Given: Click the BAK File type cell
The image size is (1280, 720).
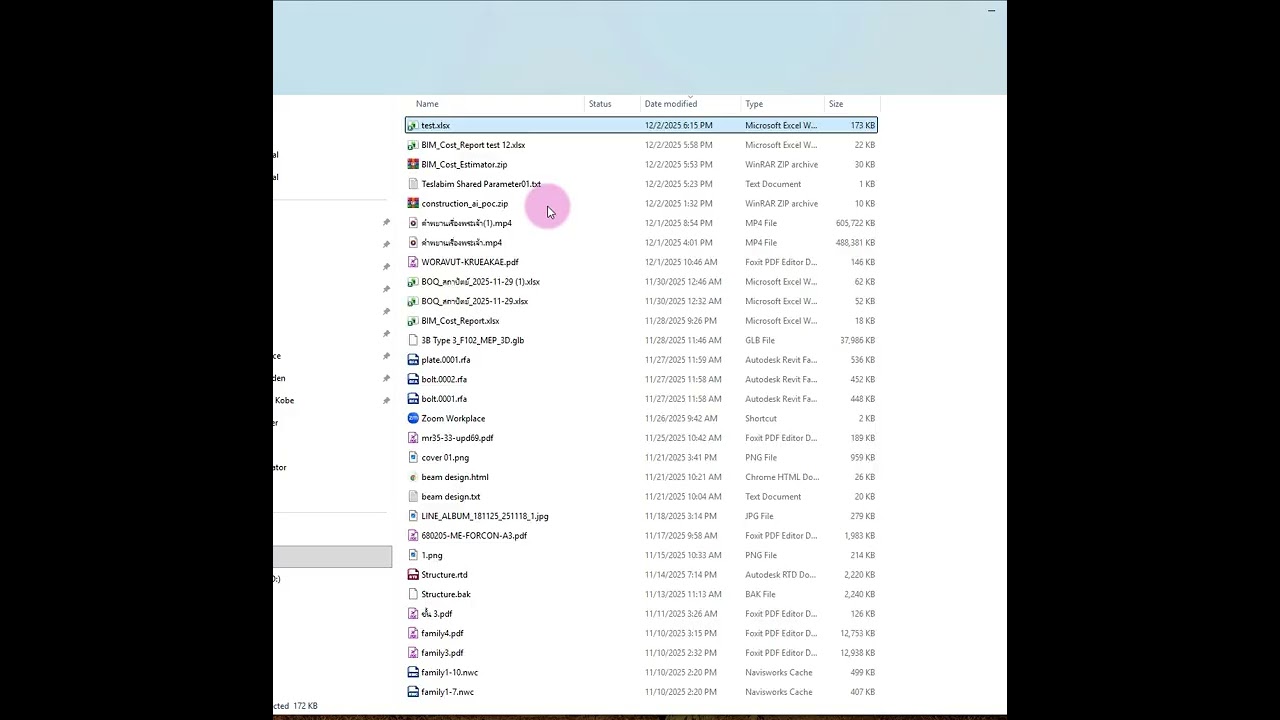Looking at the screenshot, I should pyautogui.click(x=760, y=594).
